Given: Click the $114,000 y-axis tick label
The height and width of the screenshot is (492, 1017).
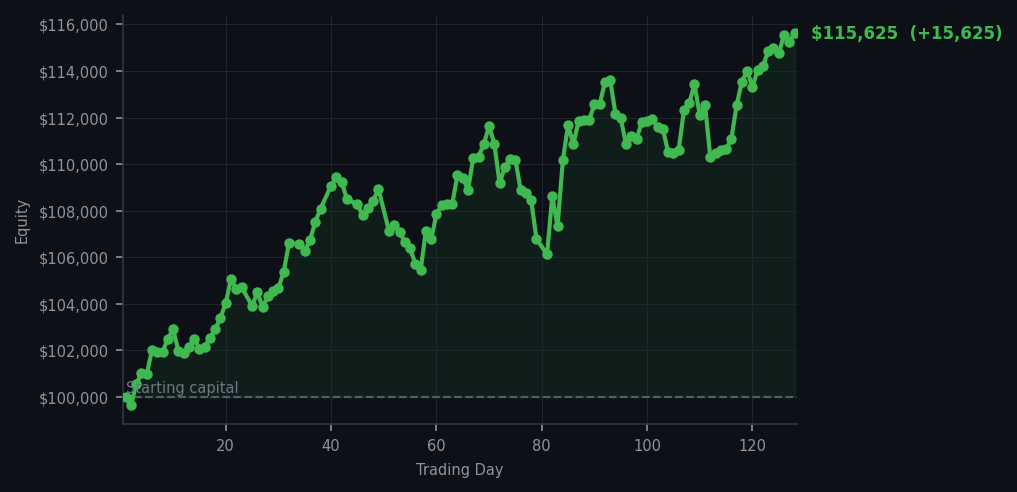Looking at the screenshot, I should click(x=73, y=72).
